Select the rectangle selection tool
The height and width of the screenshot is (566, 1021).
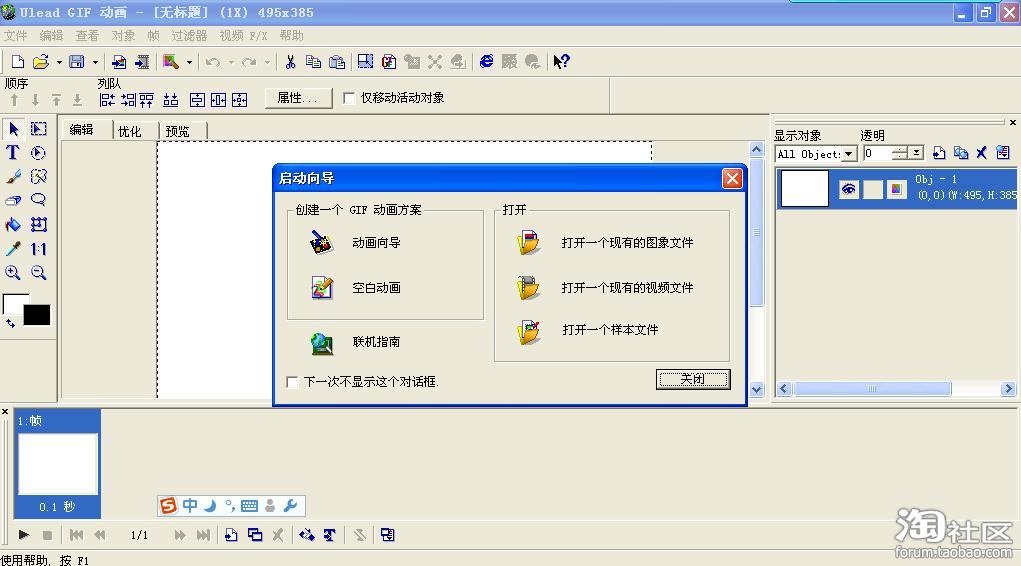(38, 129)
